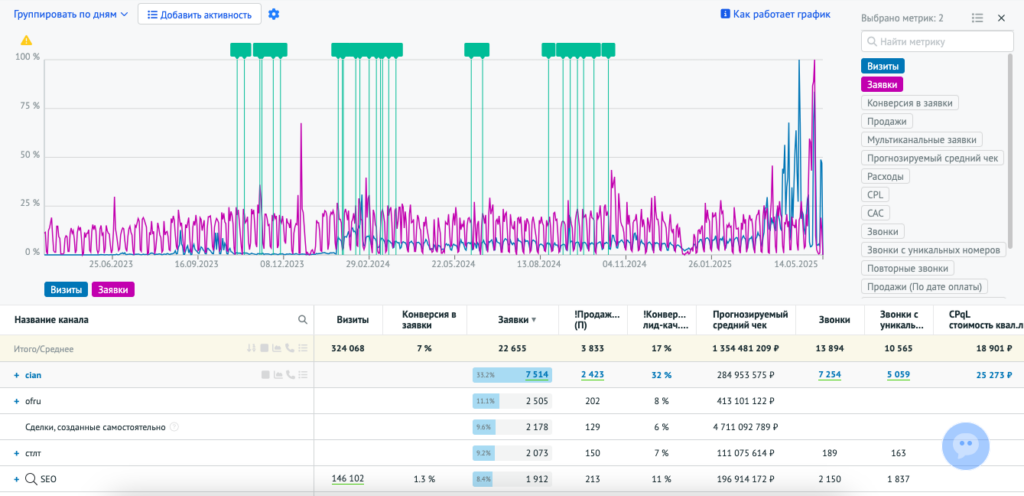This screenshot has width=1024, height=496.
Task: Toggle the Визиты metric in metrics list
Action: pos(883,66)
